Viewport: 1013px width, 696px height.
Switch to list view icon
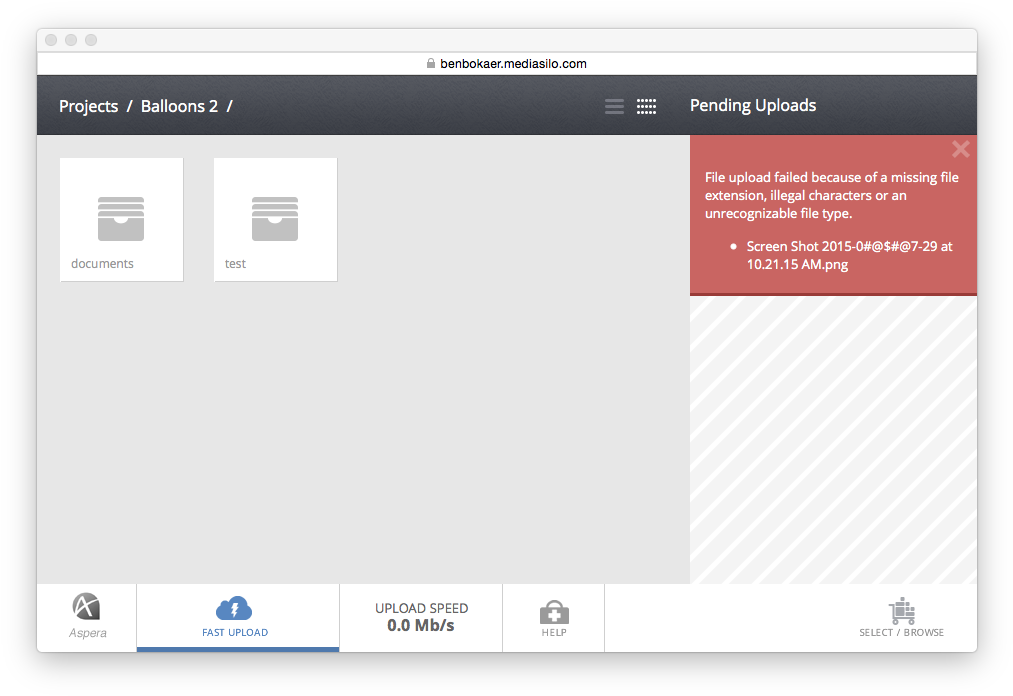(x=614, y=107)
